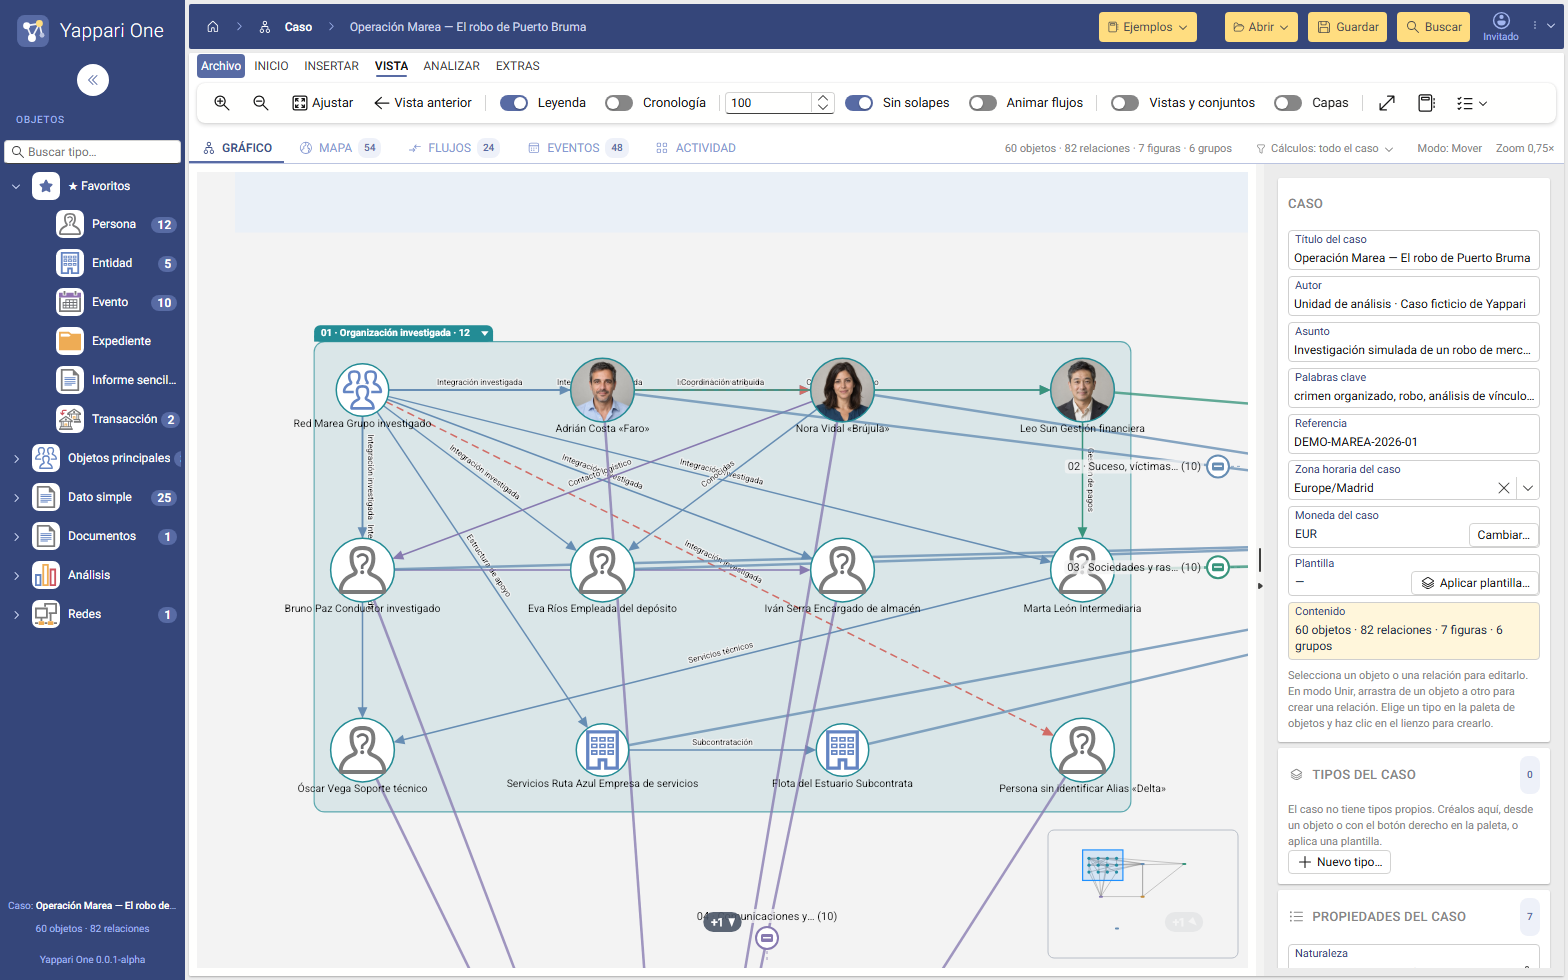Screen dimensions: 1568x980
Task: Select the Informe sencillo document icon
Action: click(70, 380)
